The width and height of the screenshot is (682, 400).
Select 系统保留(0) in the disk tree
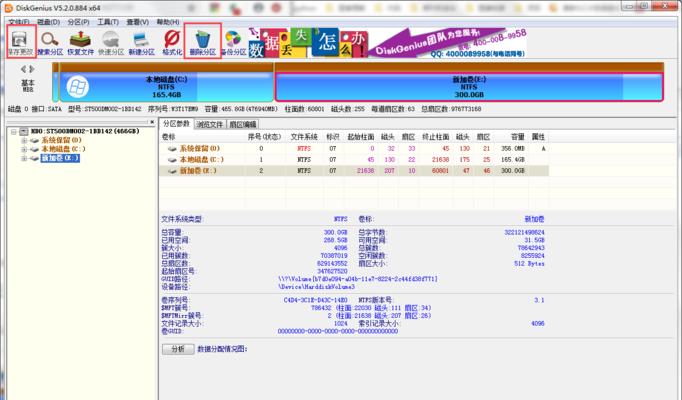pyautogui.click(x=61, y=140)
